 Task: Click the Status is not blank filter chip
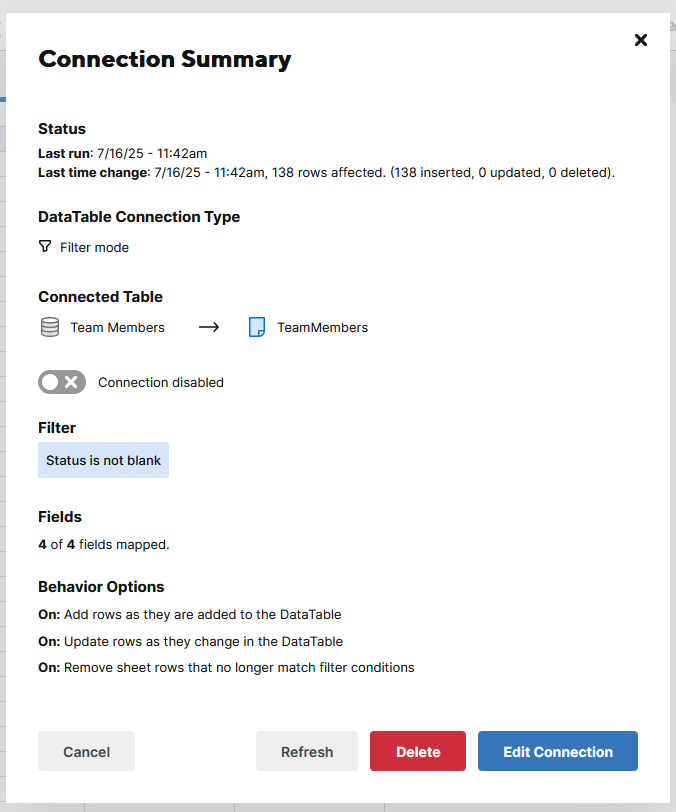pos(104,460)
